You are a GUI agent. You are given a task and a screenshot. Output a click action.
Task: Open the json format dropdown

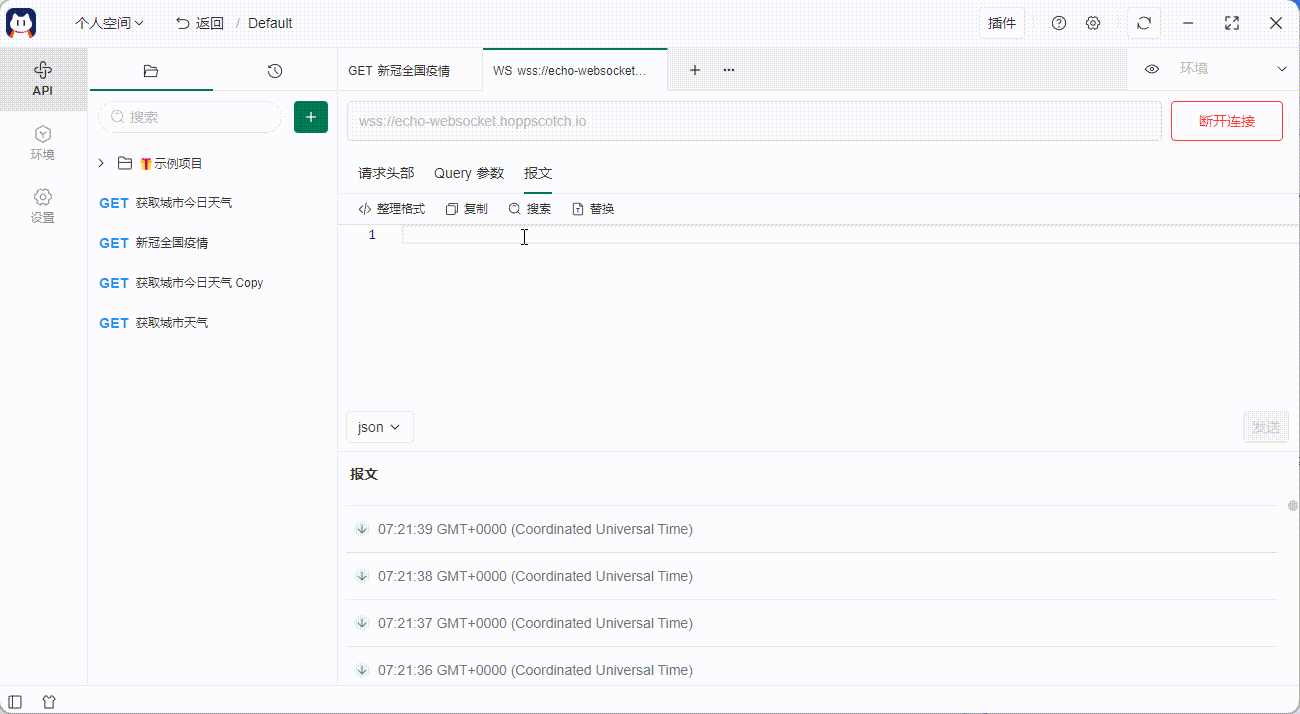coord(380,427)
